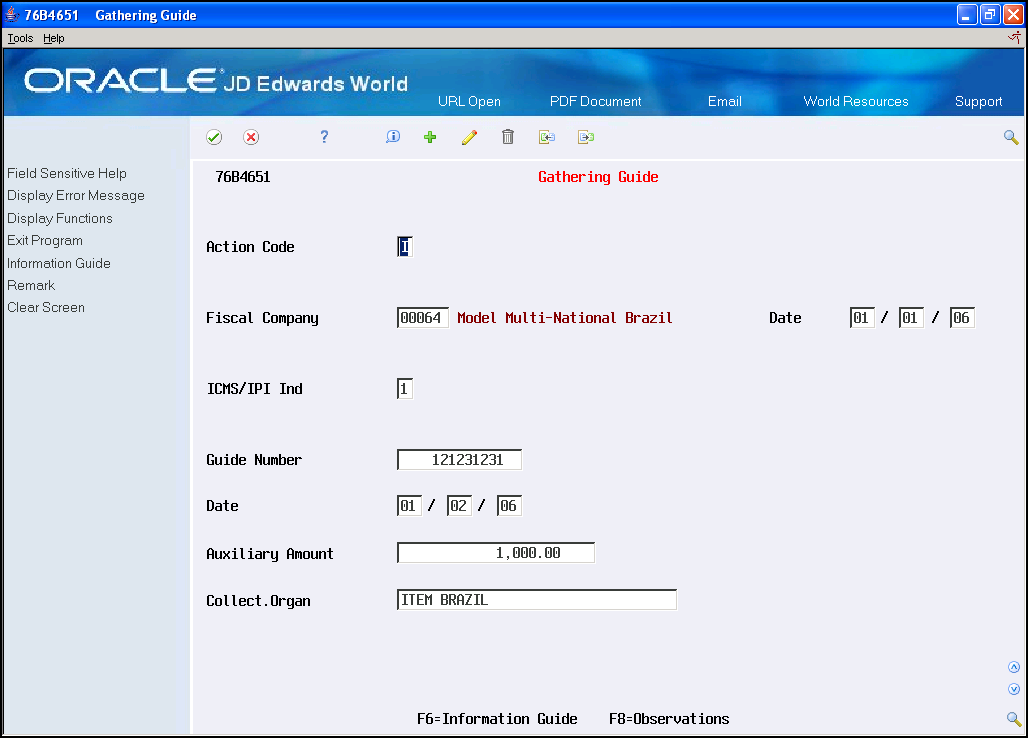Click the red X cancel icon

250,137
